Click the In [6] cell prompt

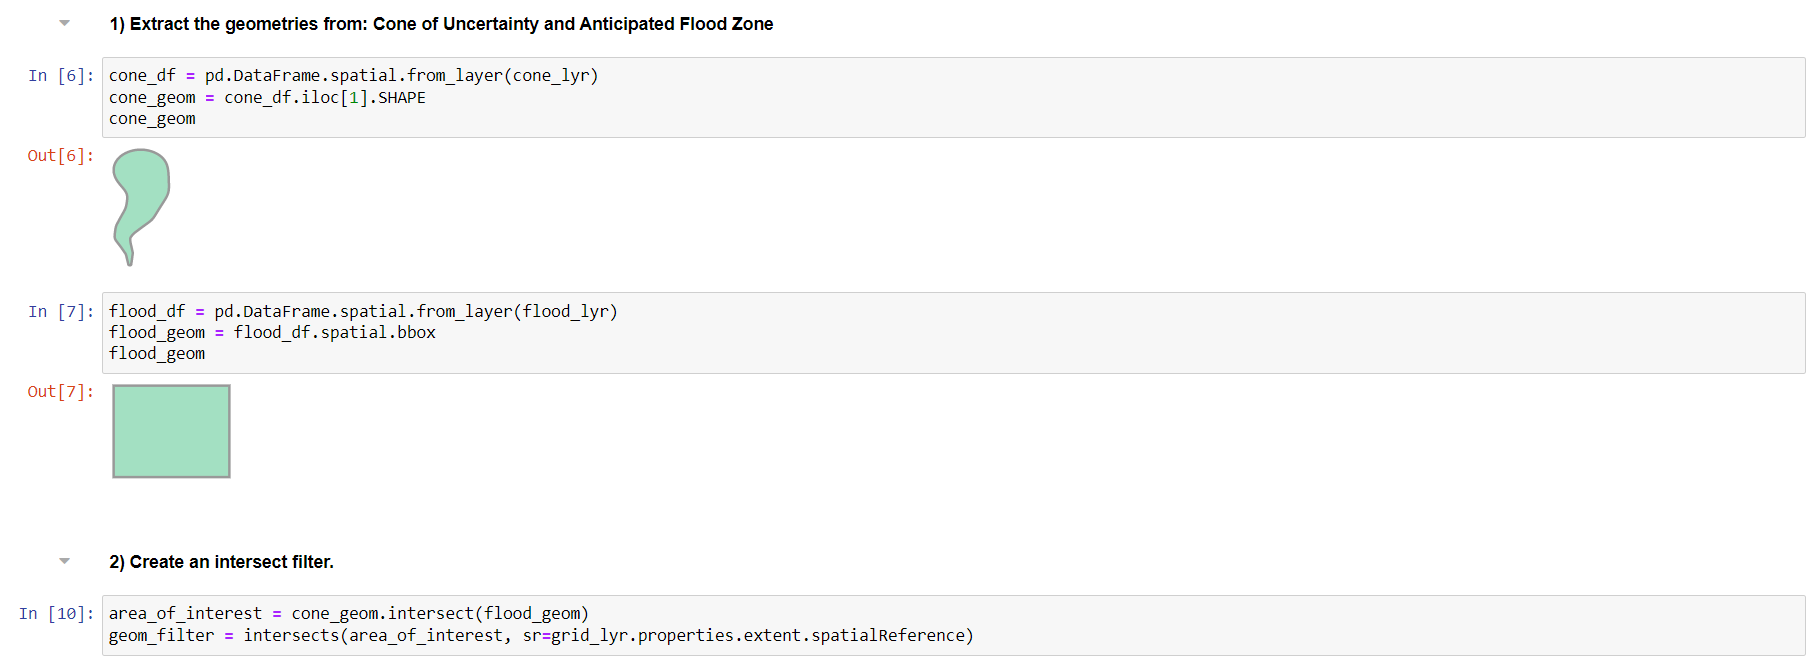tap(61, 76)
